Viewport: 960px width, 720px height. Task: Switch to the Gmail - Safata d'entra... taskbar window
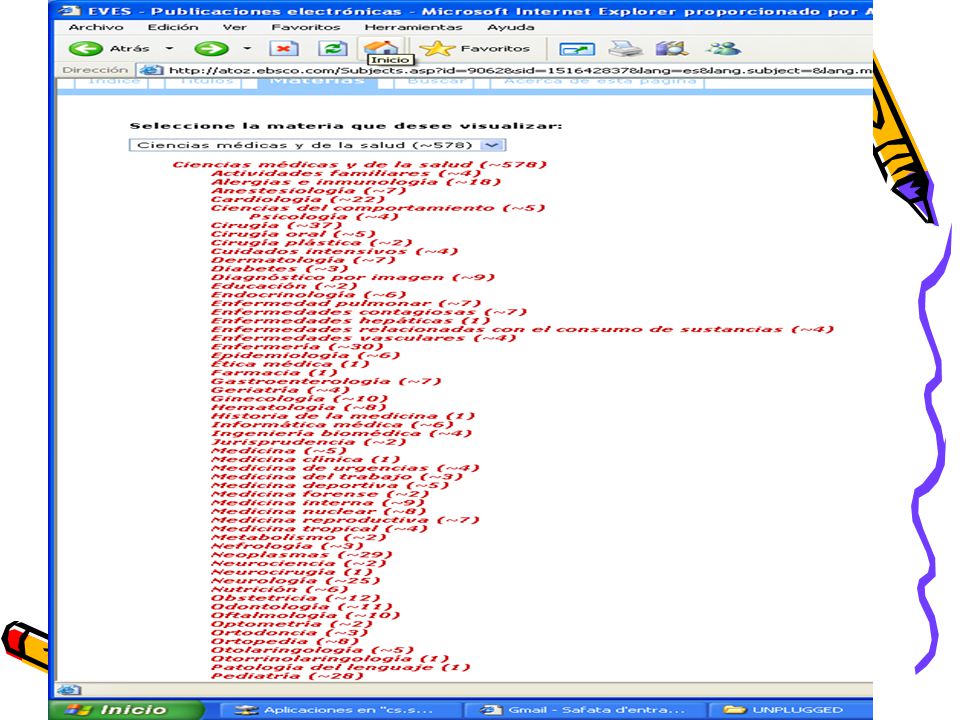[582, 710]
